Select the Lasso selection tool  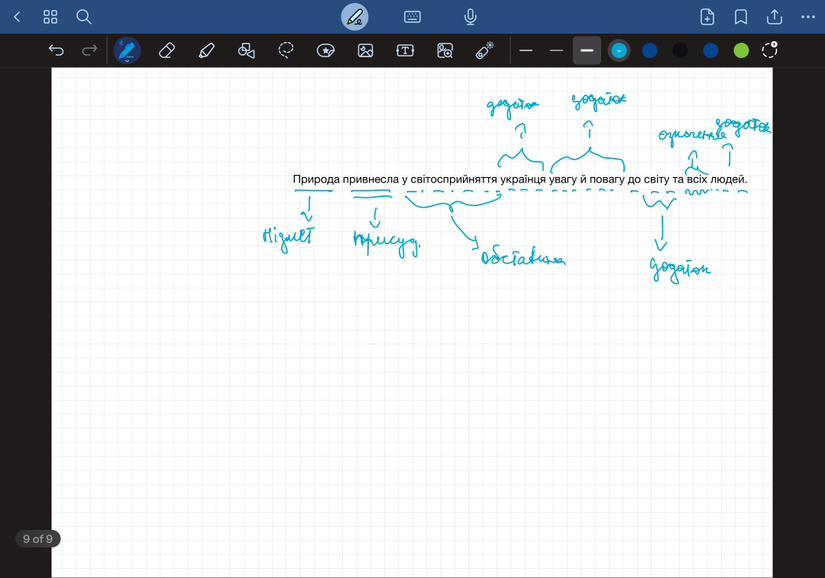286,50
